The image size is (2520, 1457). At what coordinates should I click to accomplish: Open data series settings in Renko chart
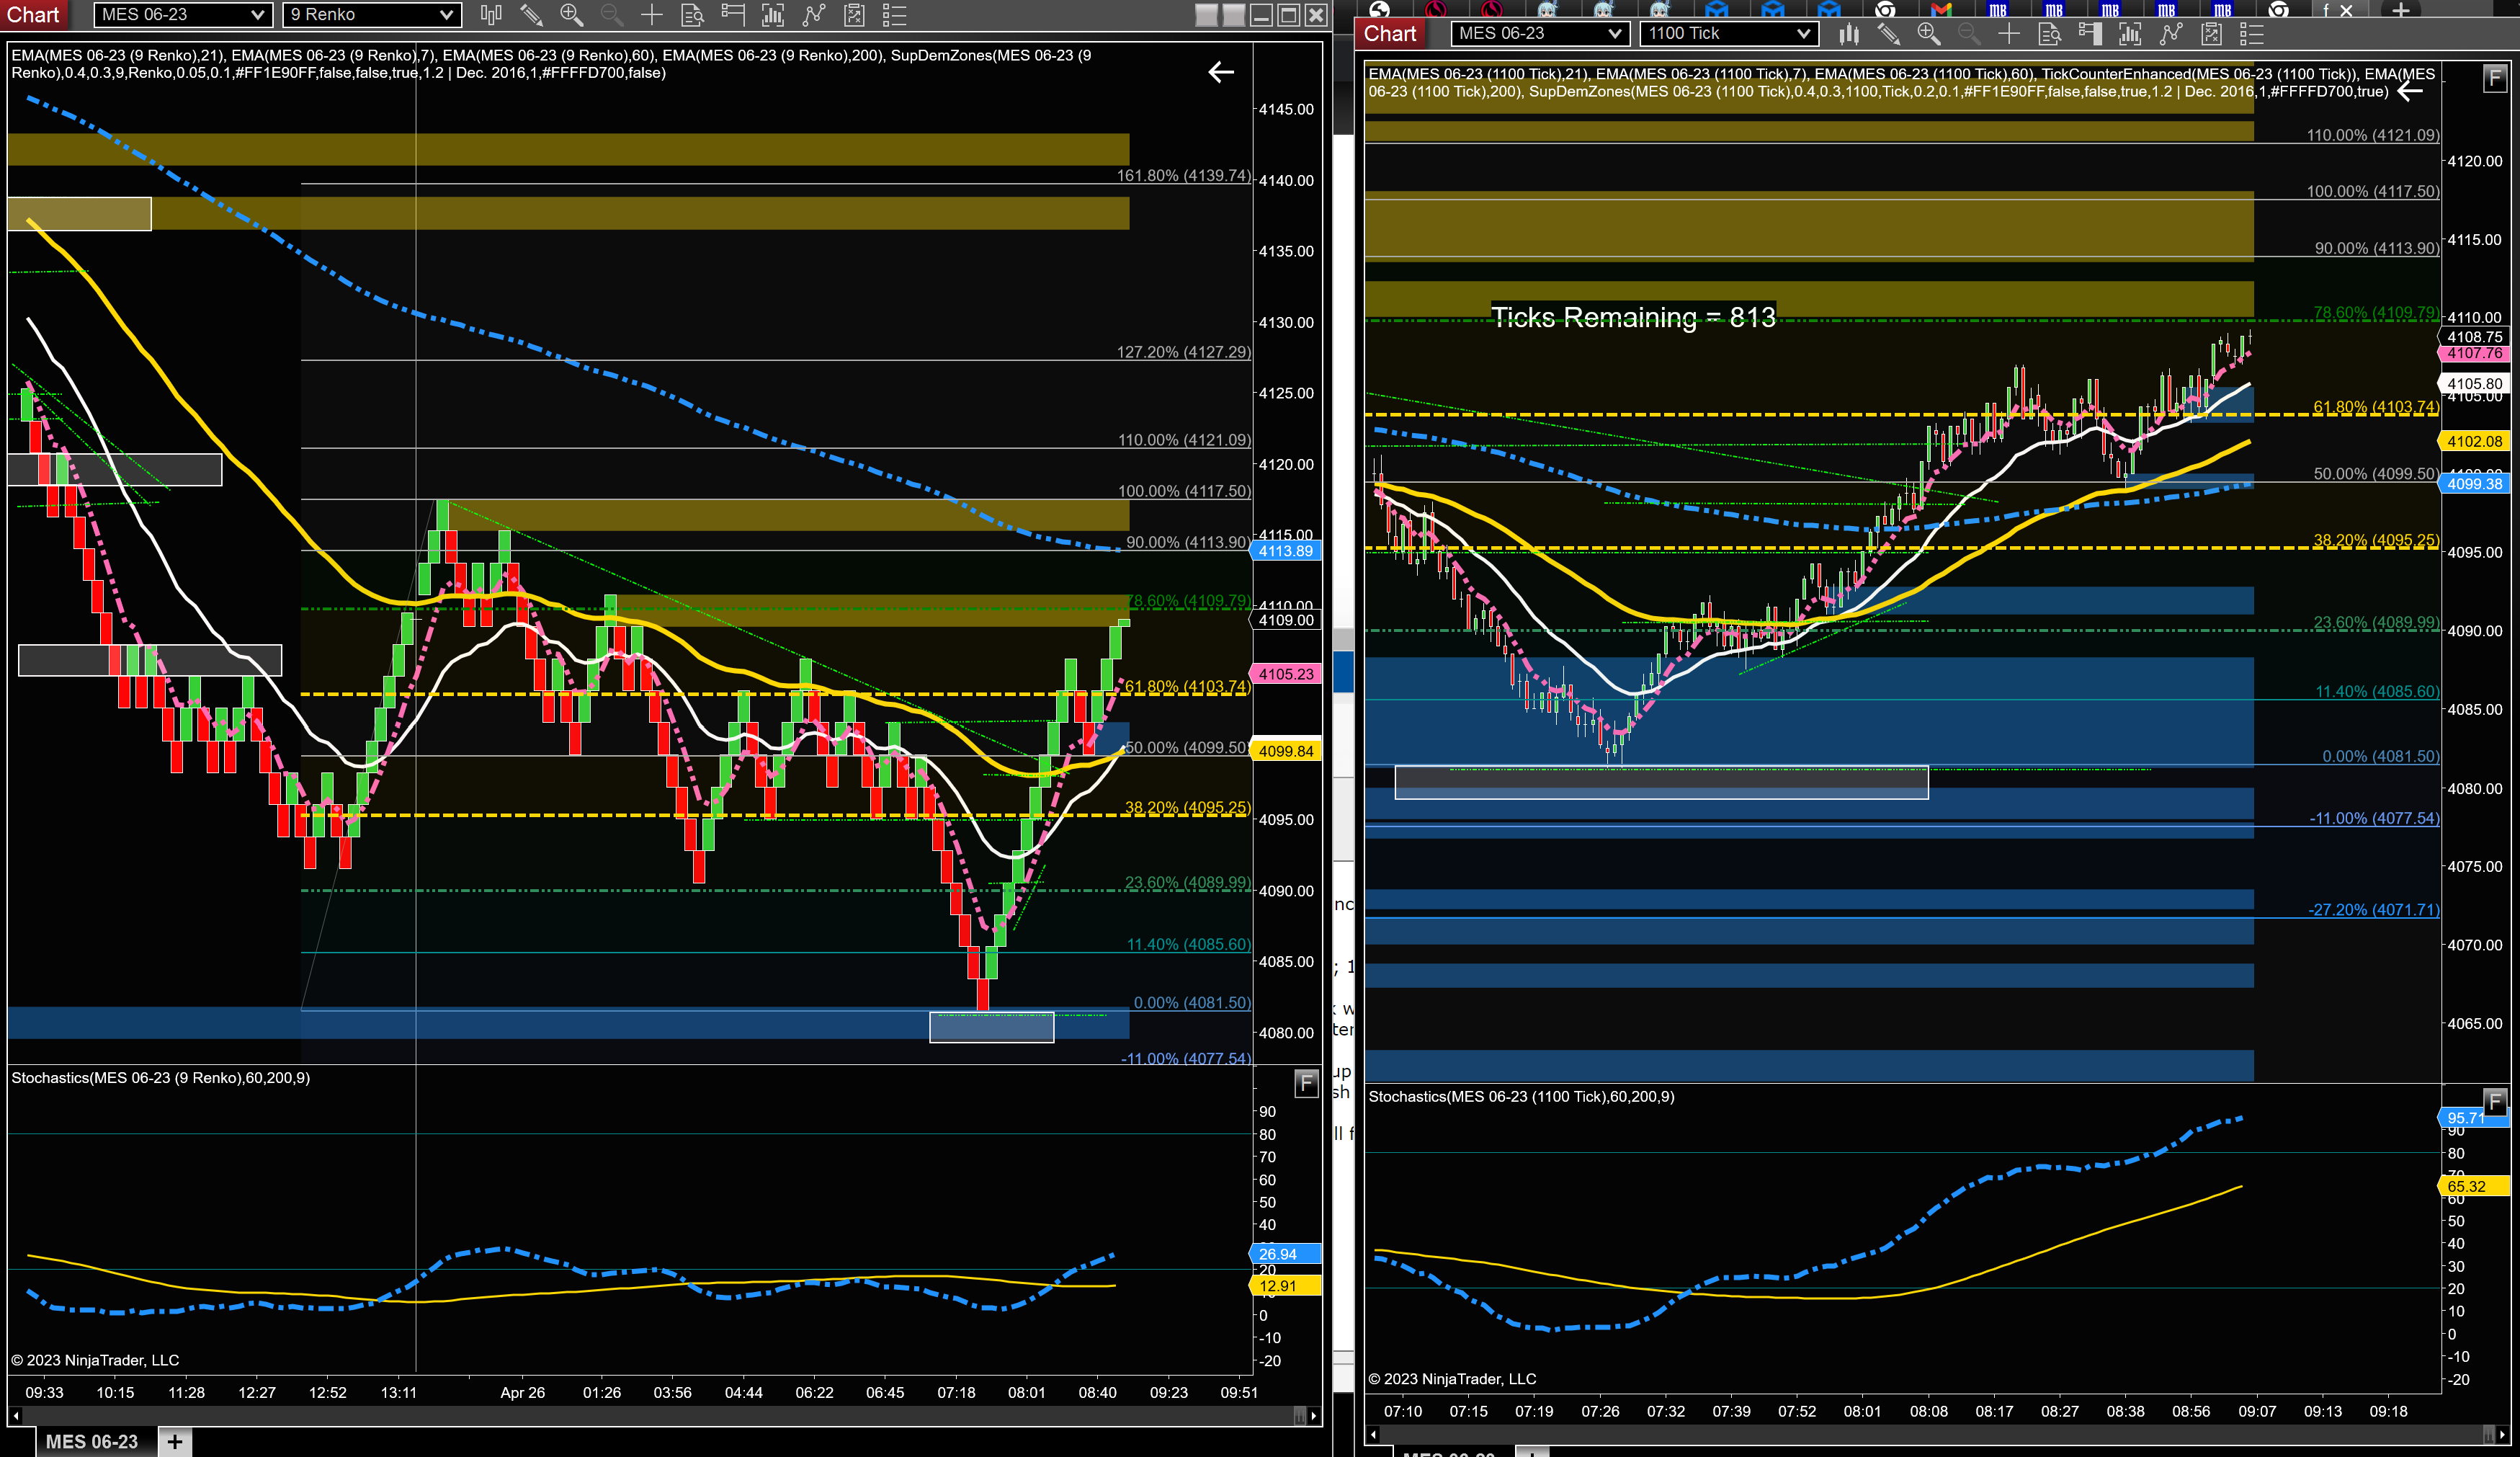[x=773, y=15]
